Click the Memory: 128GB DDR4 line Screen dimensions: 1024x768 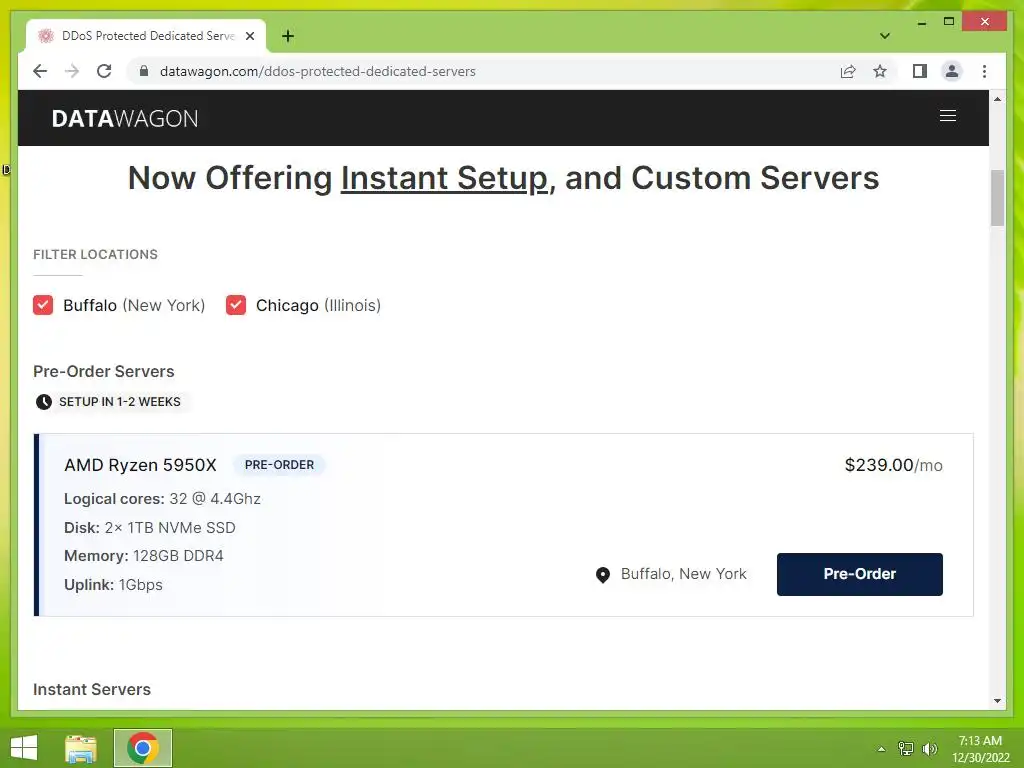[x=144, y=556]
